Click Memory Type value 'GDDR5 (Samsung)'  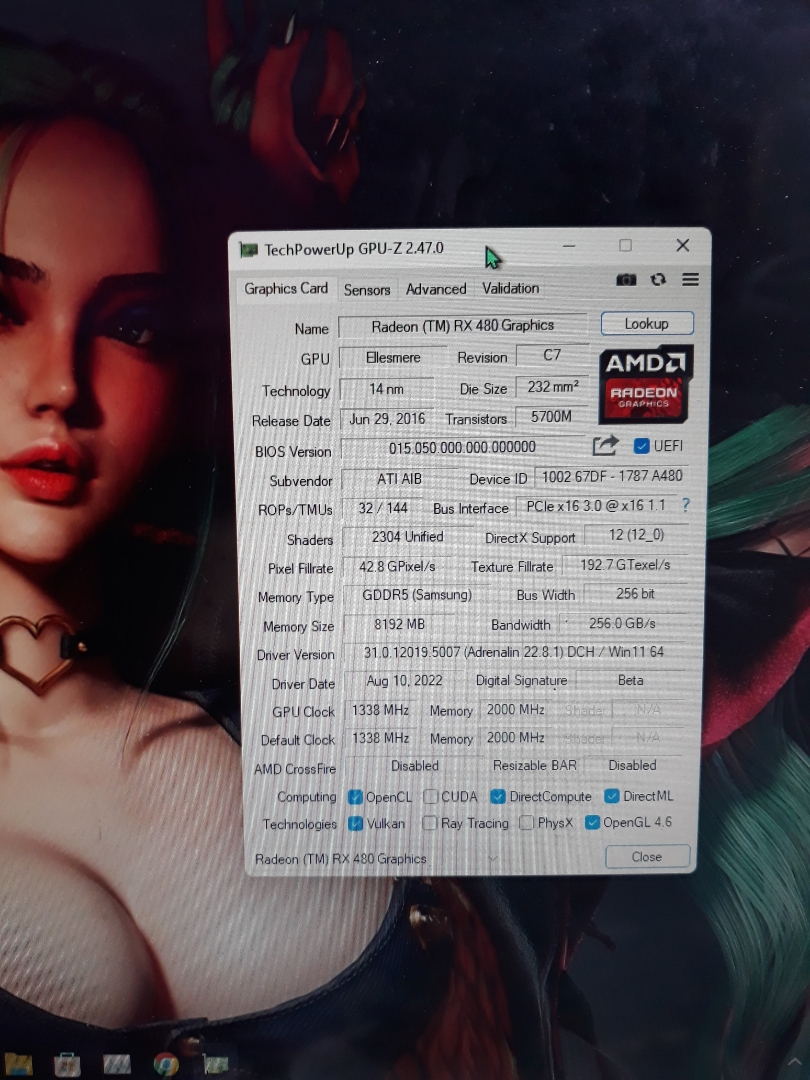417,595
